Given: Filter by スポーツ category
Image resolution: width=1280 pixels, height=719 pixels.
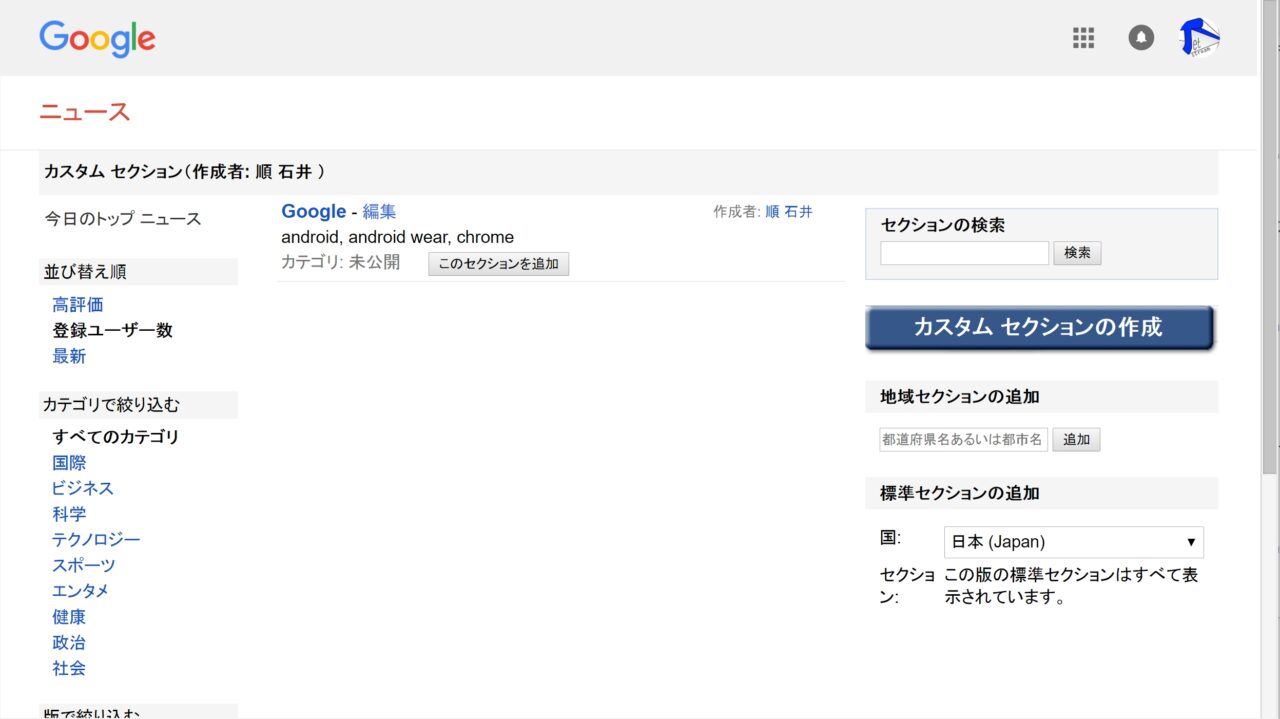Looking at the screenshot, I should (84, 566).
